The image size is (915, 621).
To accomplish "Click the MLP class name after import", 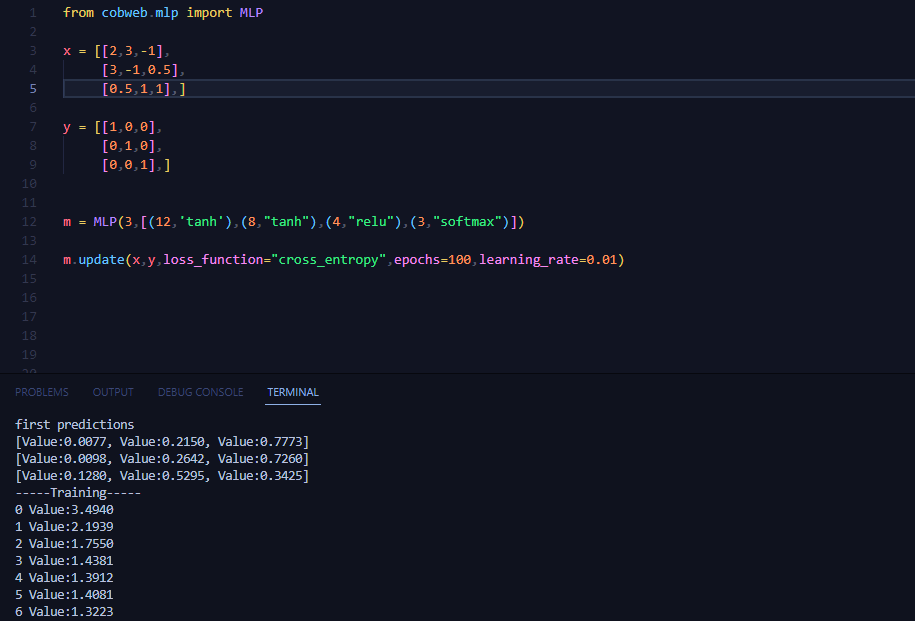I will point(251,13).
